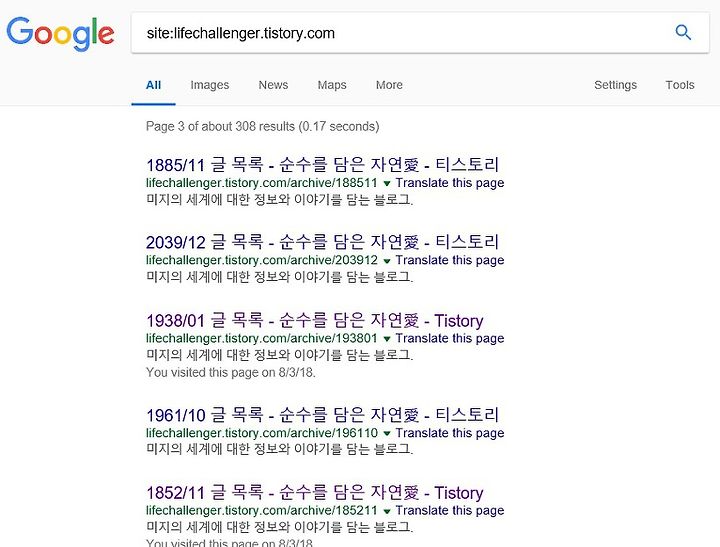Select the All tab
The width and height of the screenshot is (720, 547).
coord(153,85)
